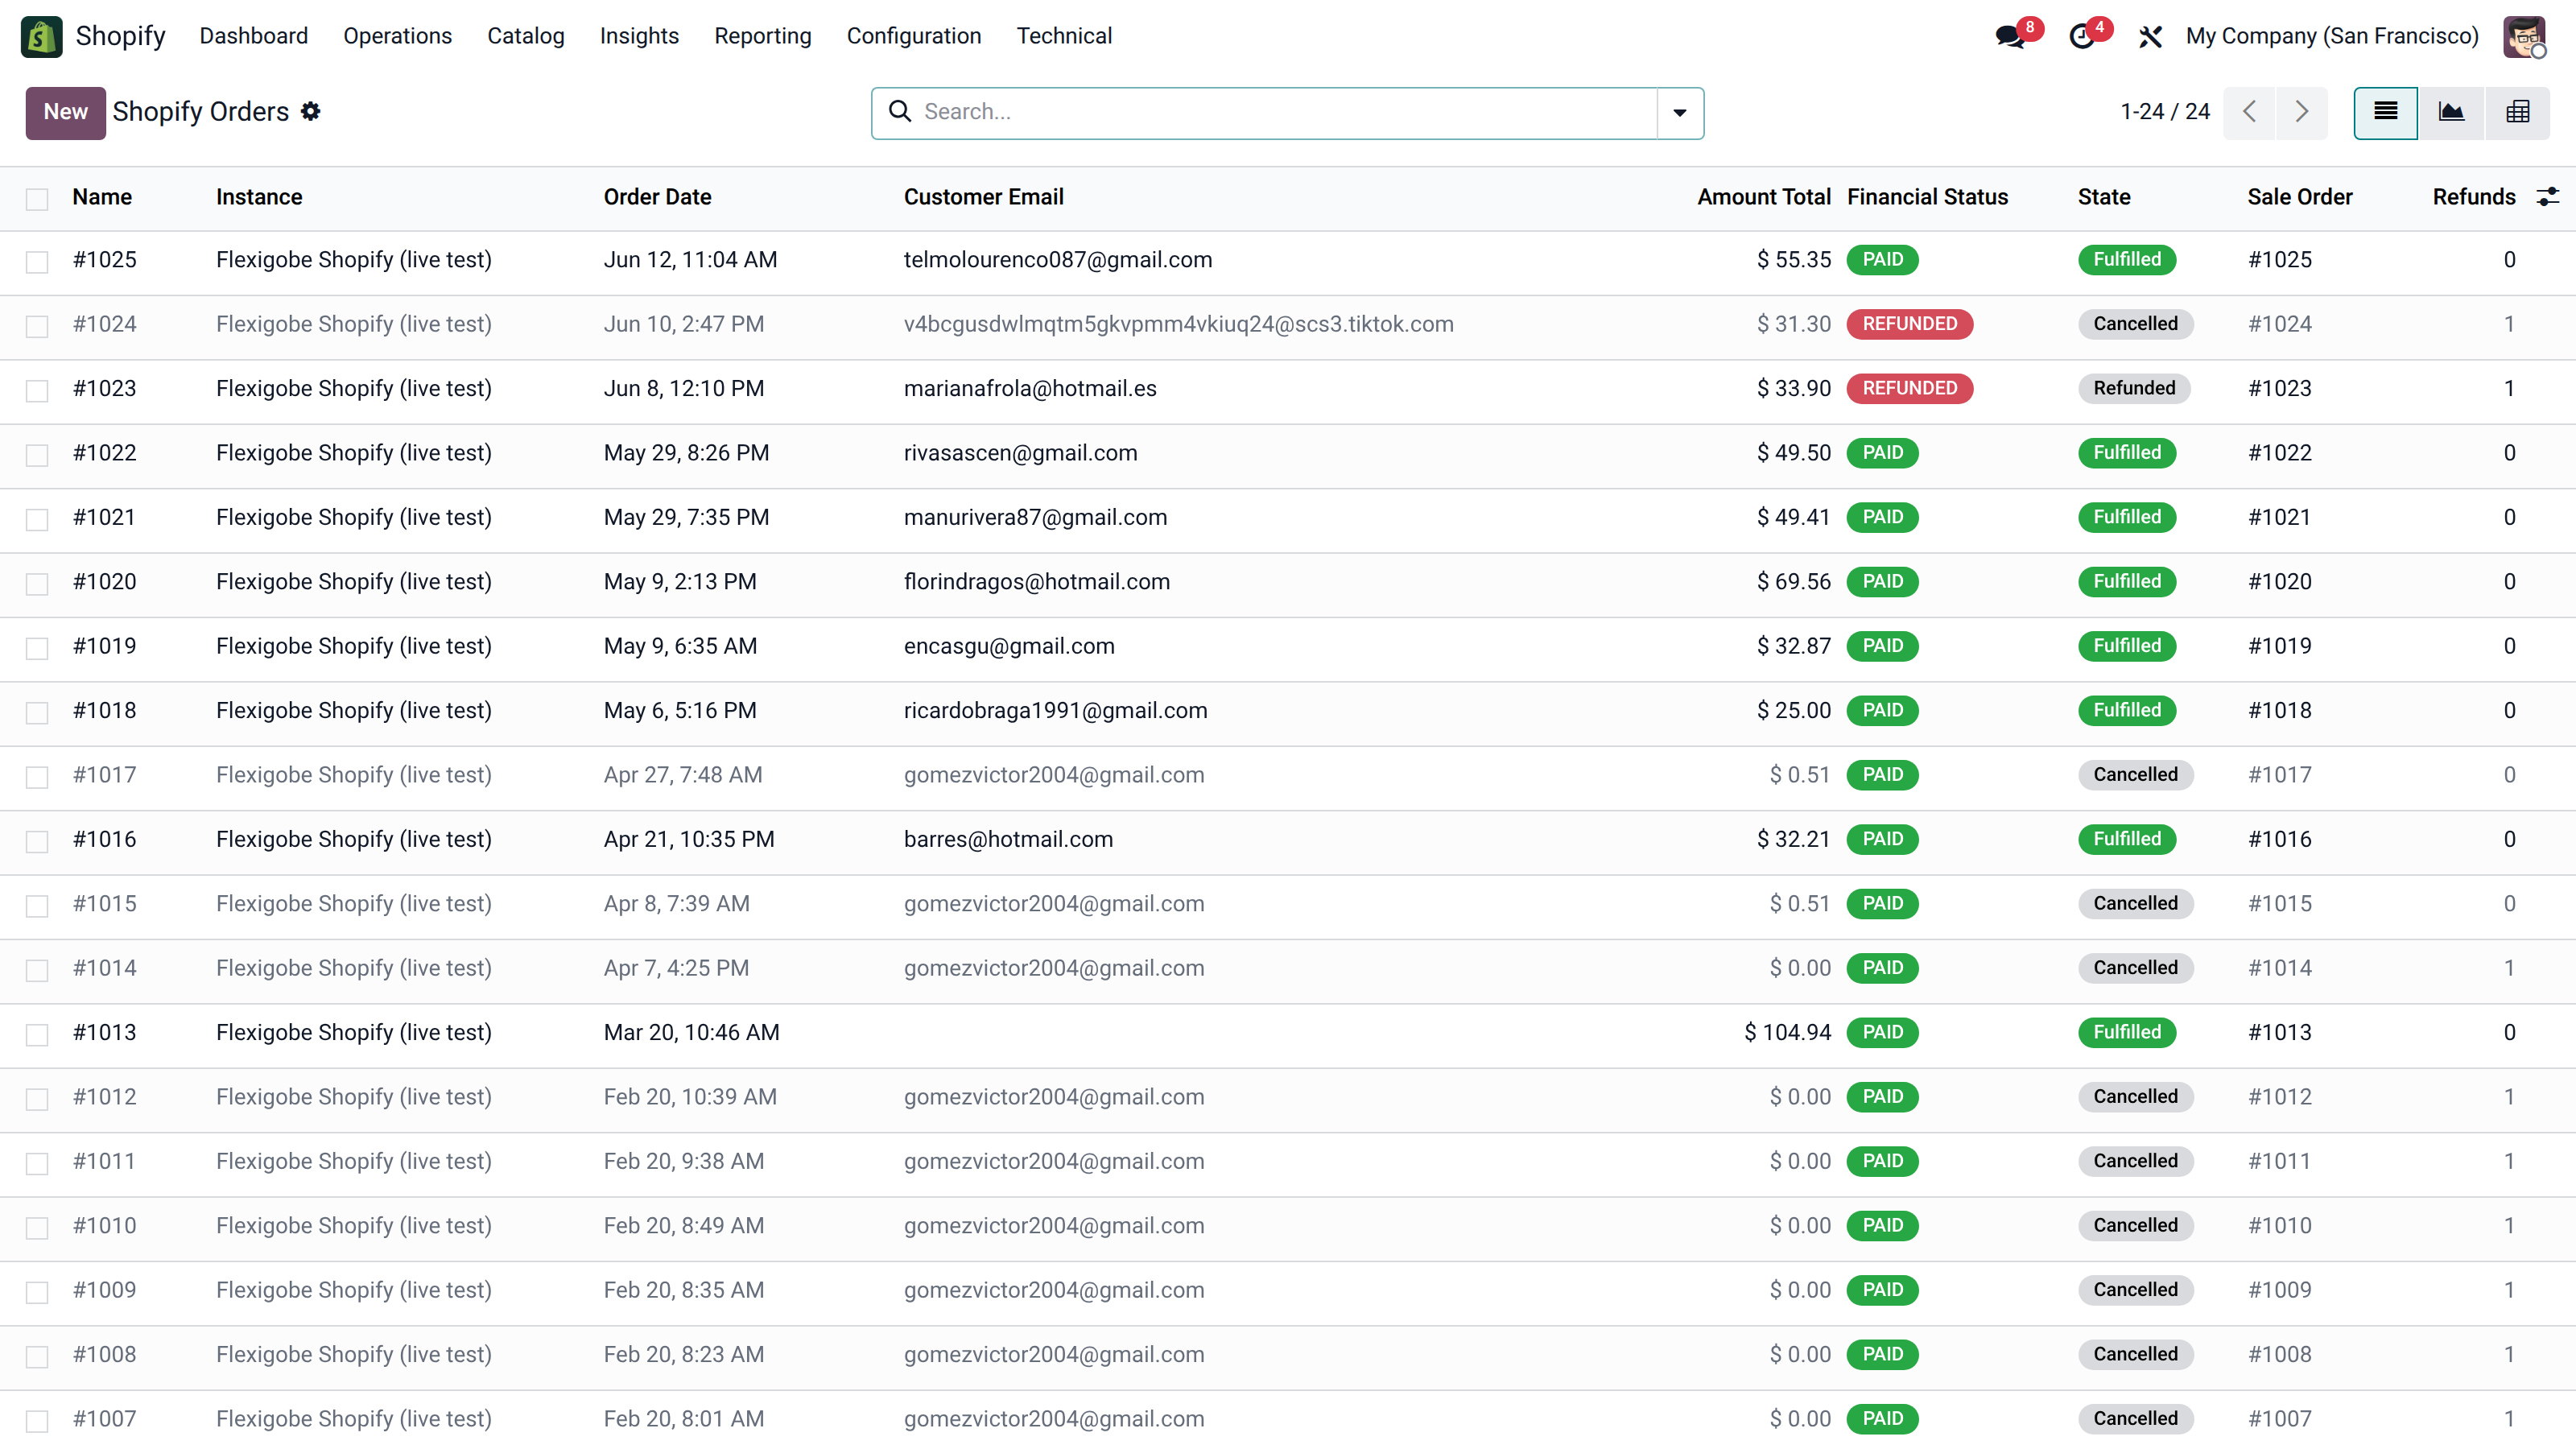
Task: Check the box for order #1022
Action: click(x=37, y=454)
